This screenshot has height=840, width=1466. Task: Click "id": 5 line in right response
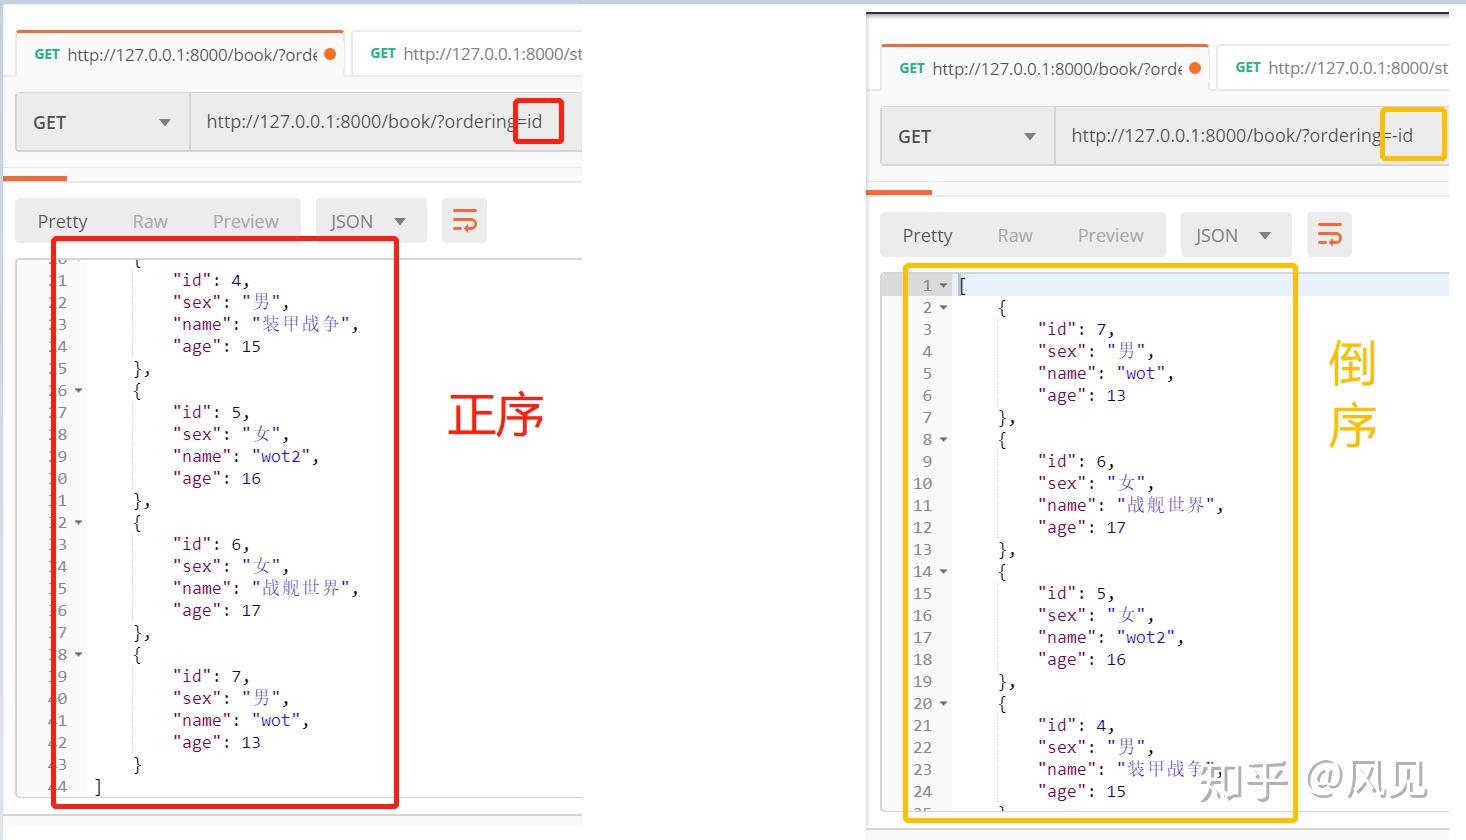pos(1076,593)
